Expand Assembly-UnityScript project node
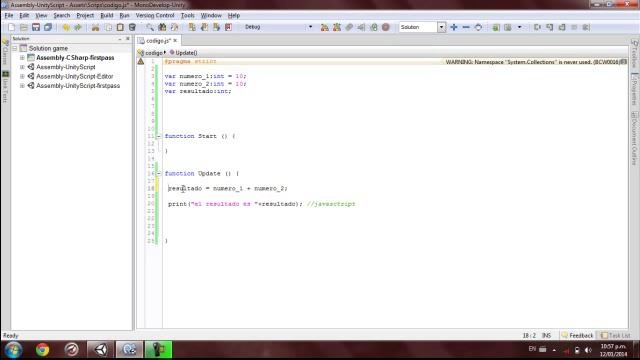Image resolution: width=640 pixels, height=360 pixels. (22, 67)
